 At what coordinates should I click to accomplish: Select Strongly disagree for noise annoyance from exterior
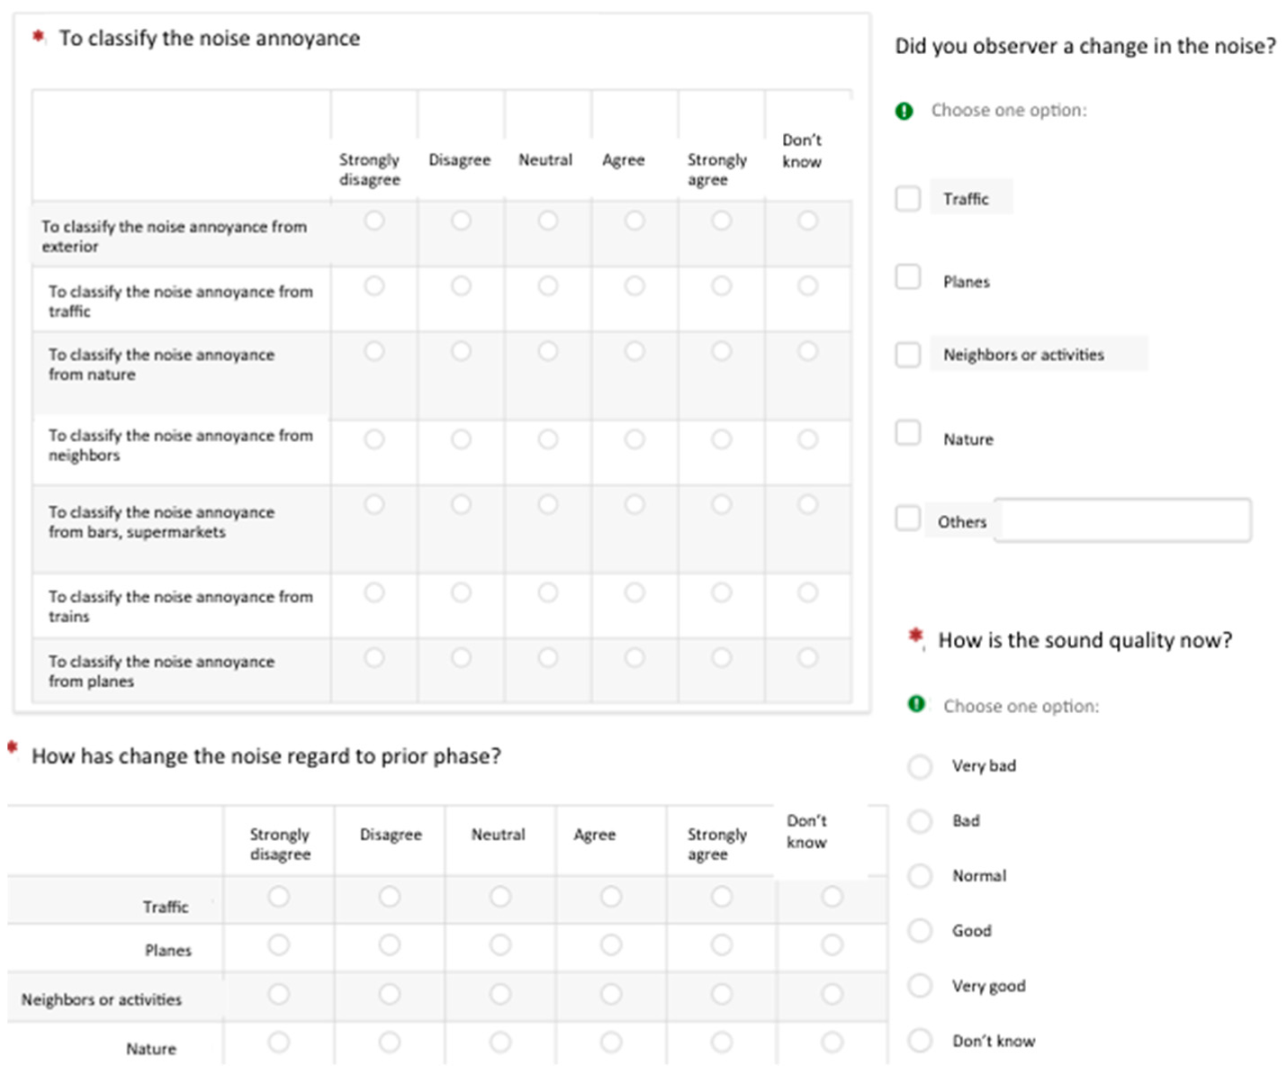[374, 221]
